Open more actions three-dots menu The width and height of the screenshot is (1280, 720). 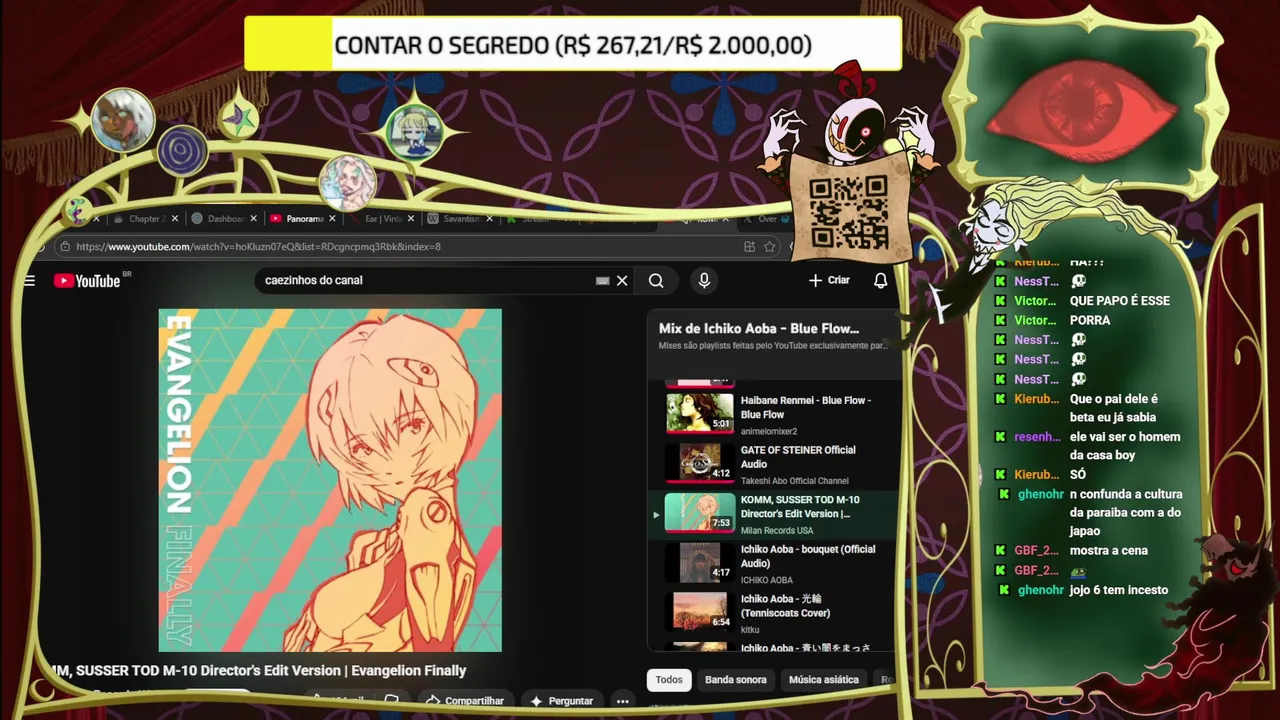pyautogui.click(x=623, y=701)
